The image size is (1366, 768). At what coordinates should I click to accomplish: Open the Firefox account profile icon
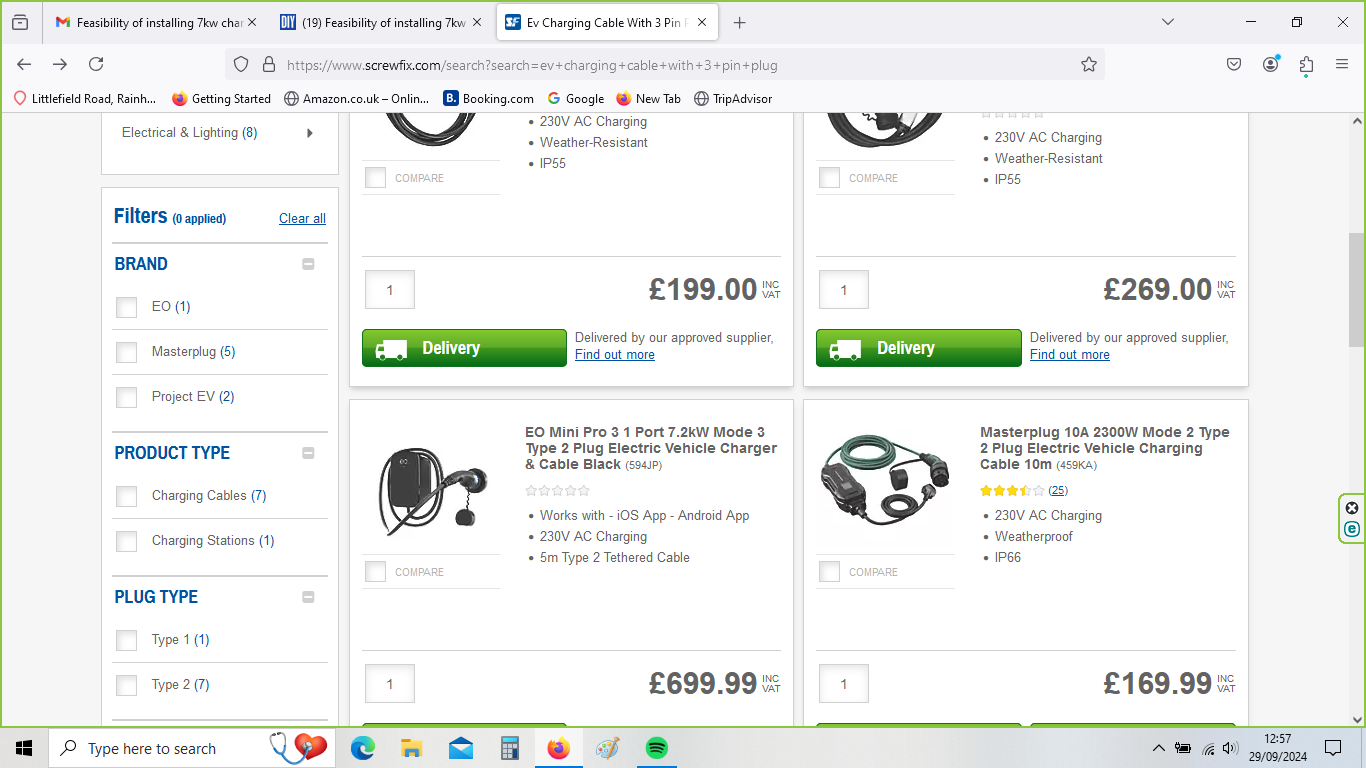coord(1270,64)
